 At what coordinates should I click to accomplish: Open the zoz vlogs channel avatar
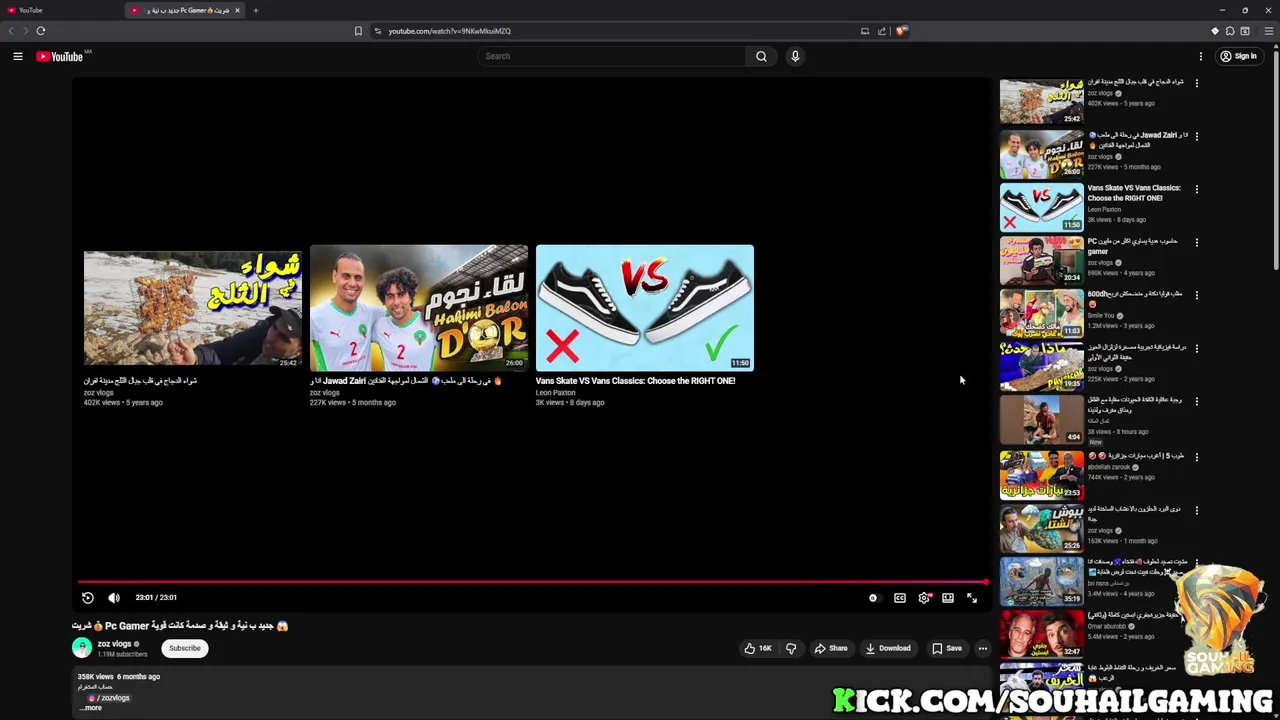coord(82,648)
